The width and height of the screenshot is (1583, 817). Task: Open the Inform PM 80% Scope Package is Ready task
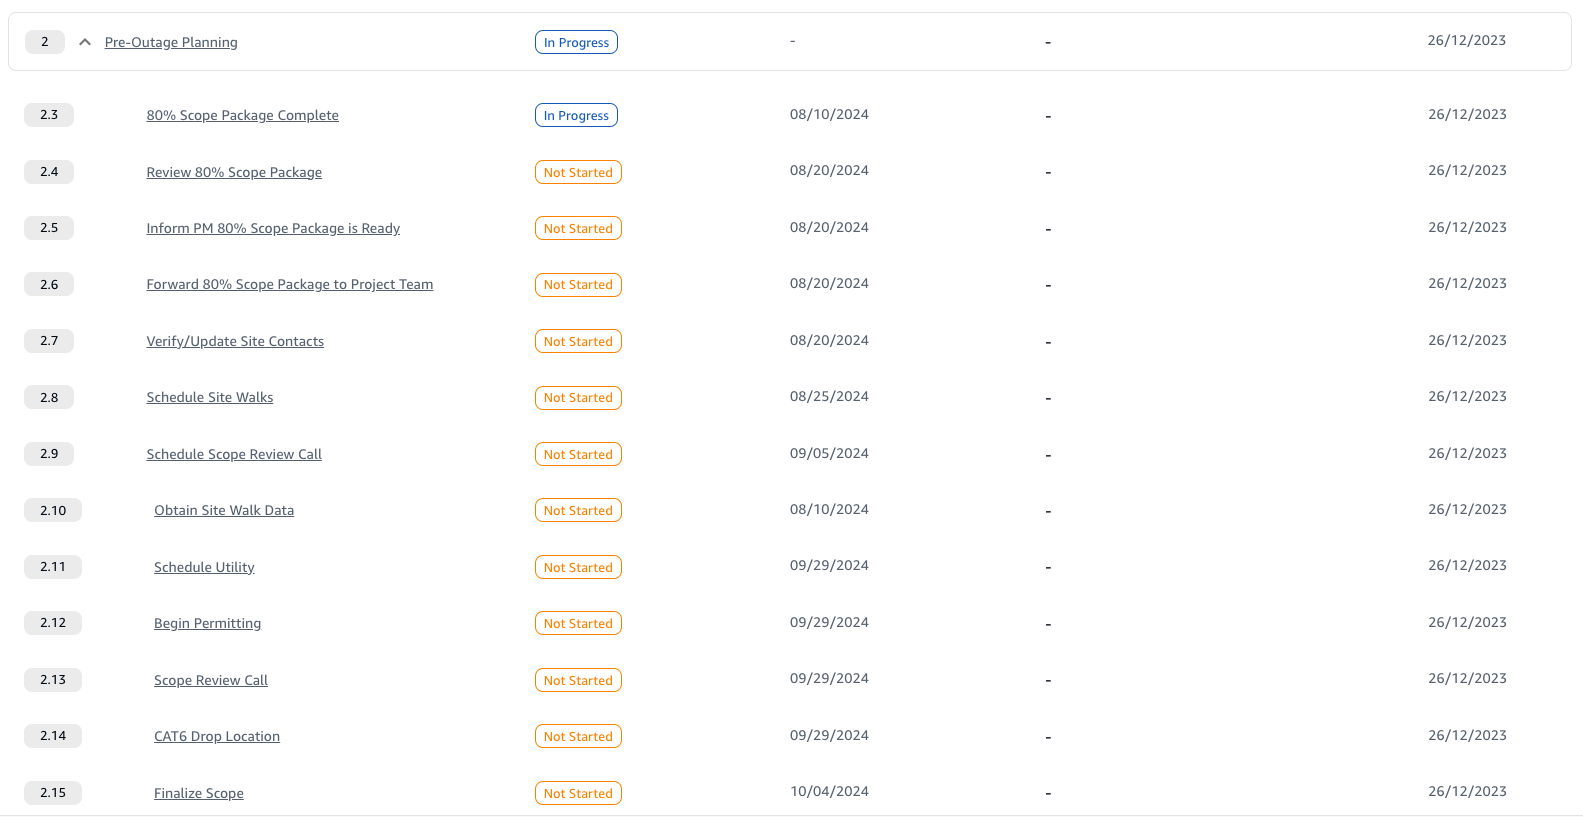click(272, 228)
